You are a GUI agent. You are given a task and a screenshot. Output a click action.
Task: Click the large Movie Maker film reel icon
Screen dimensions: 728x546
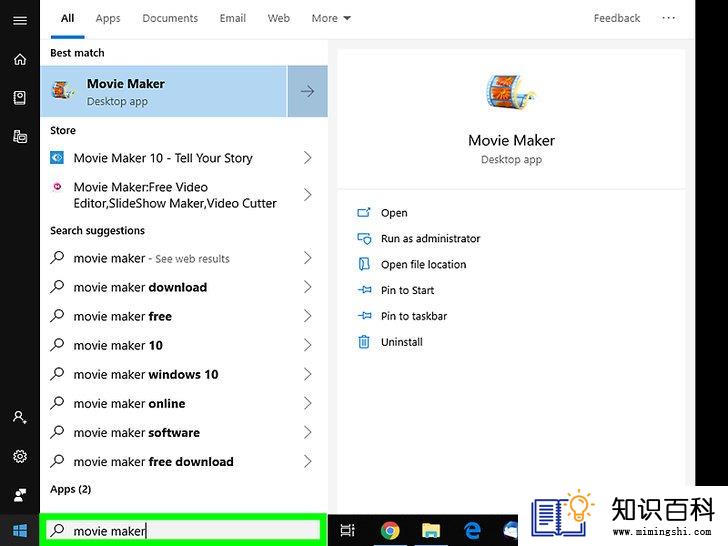pyautogui.click(x=510, y=91)
